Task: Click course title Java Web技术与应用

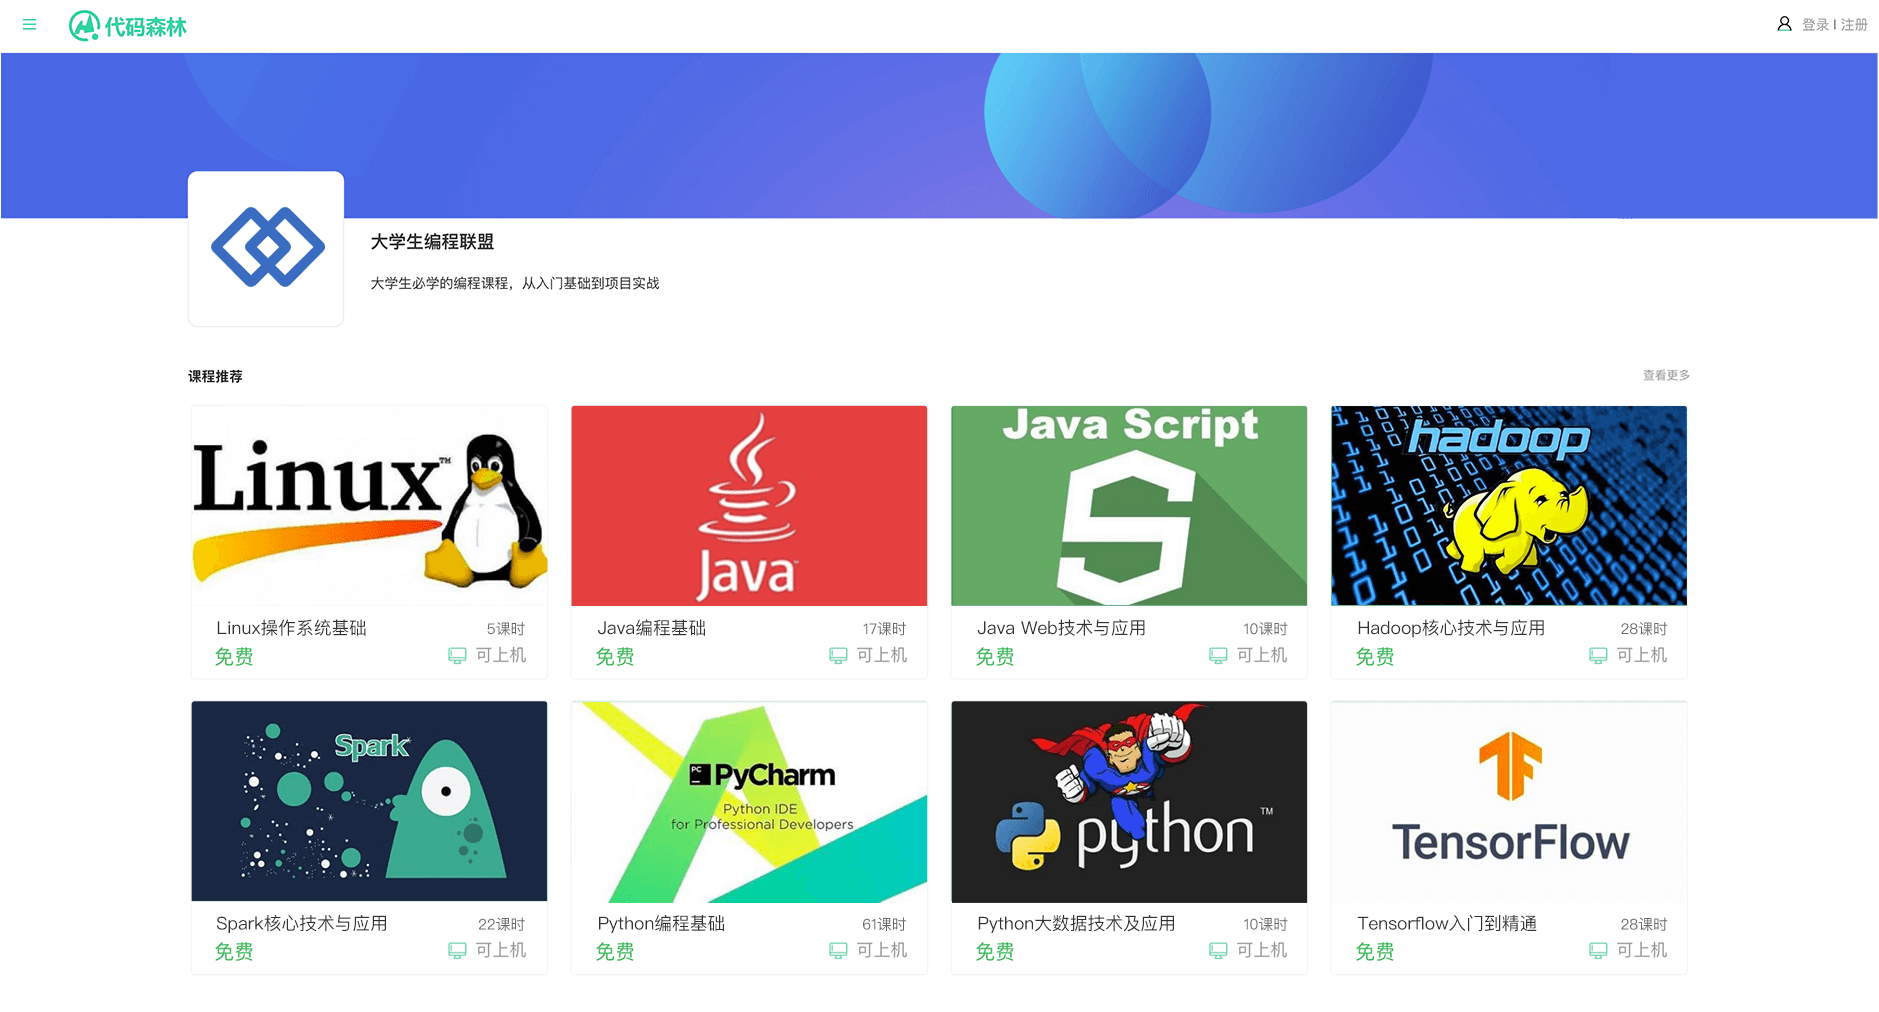Action: click(1061, 628)
